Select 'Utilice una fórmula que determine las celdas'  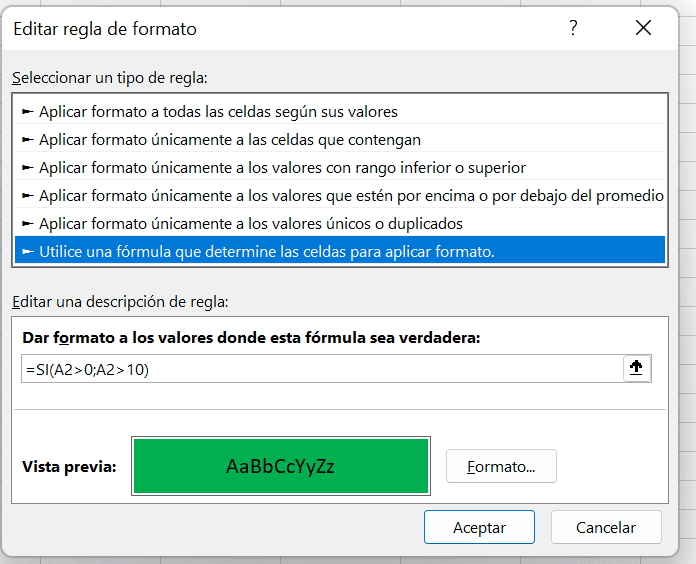point(266,251)
